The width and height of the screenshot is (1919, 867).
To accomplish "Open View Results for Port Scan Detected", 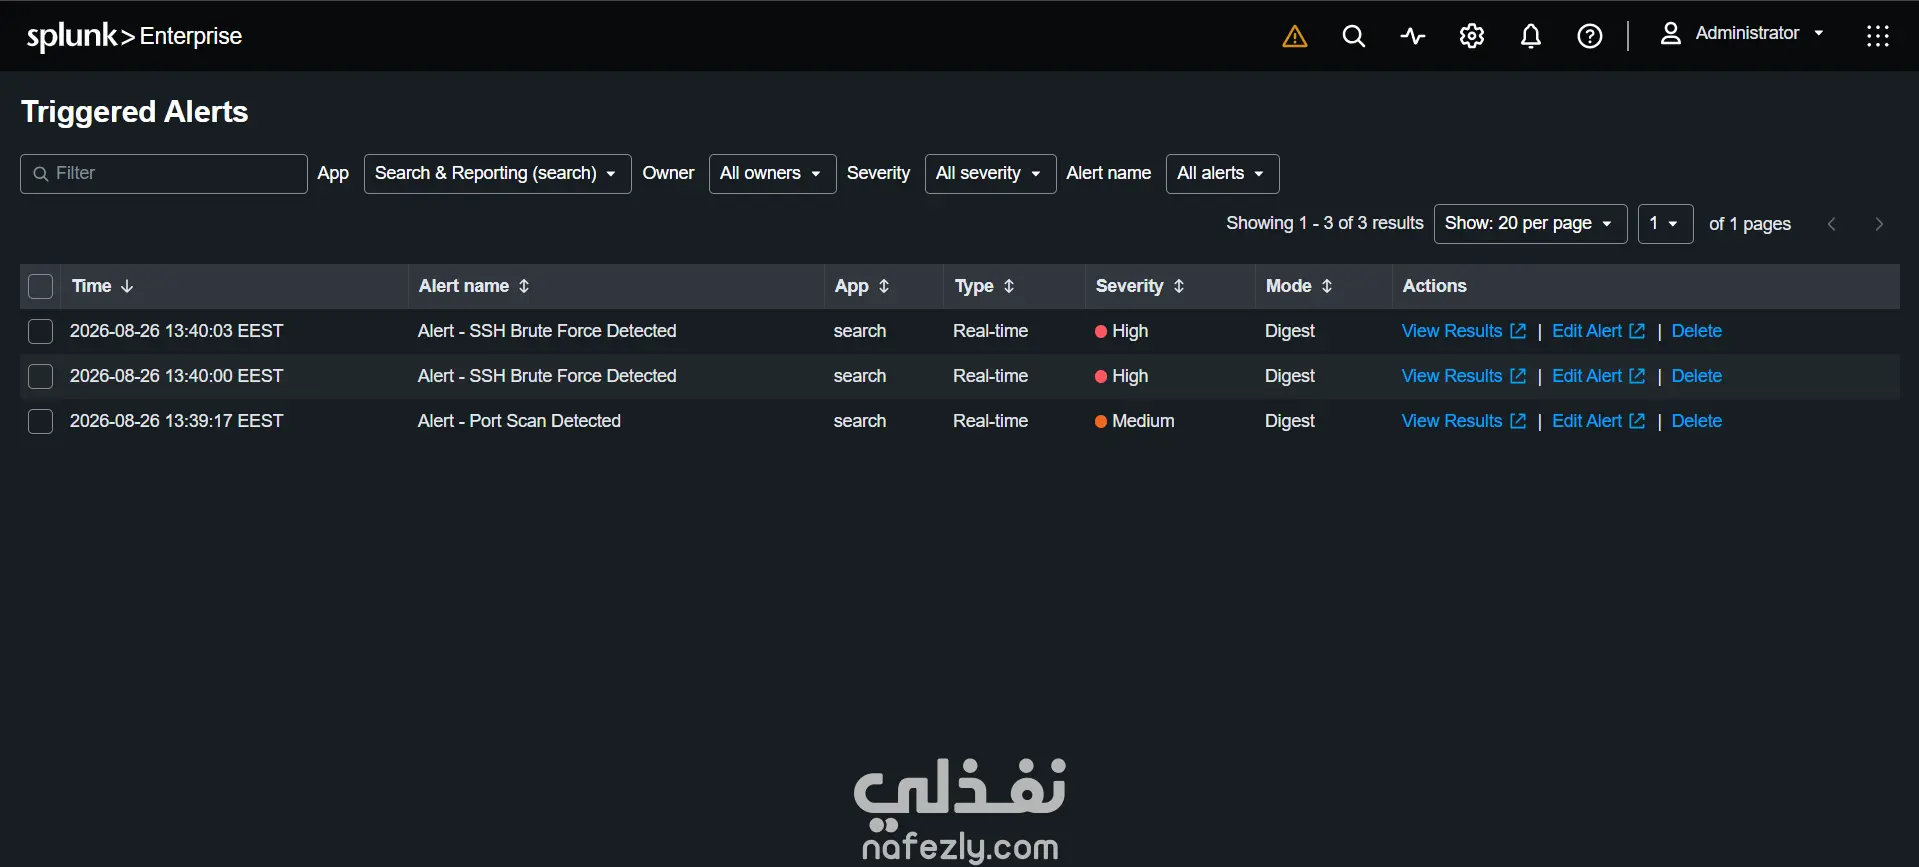I will pos(1464,421).
